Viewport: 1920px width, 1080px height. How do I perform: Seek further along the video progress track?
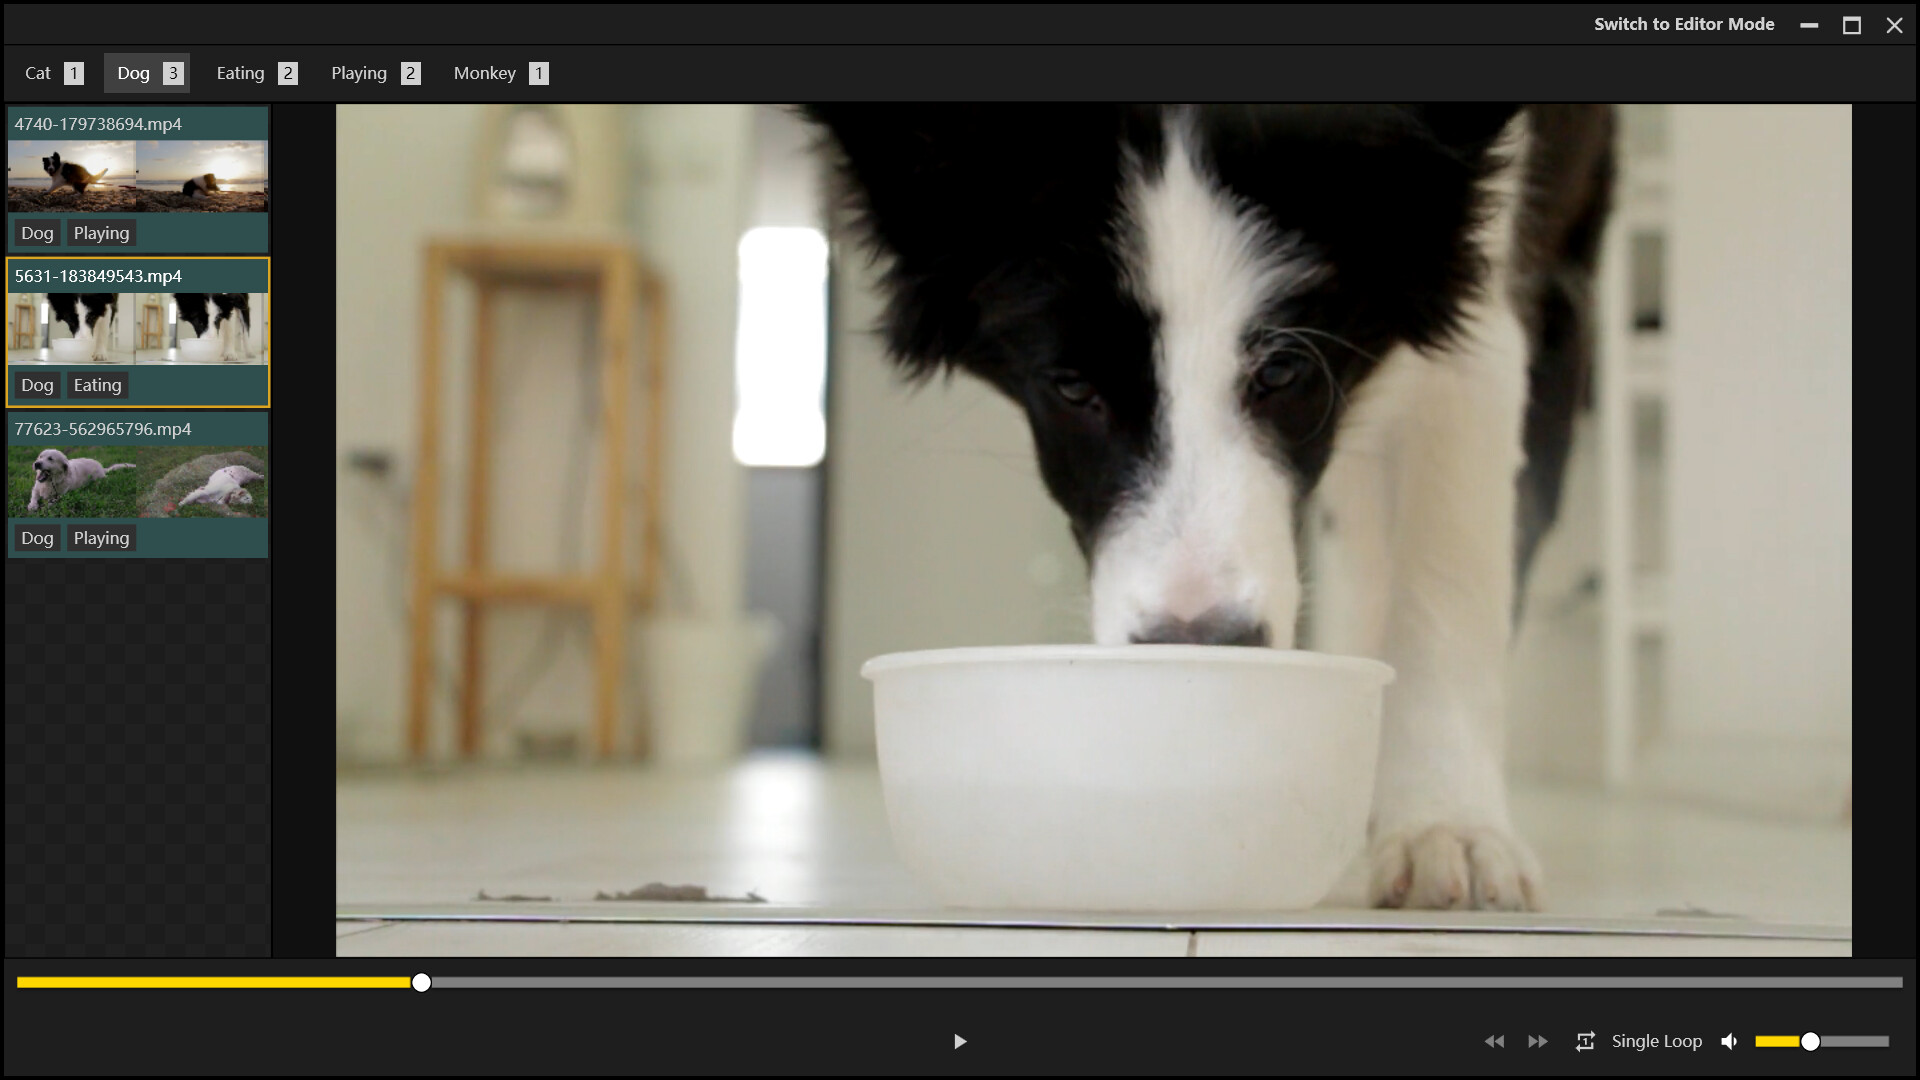1166,983
